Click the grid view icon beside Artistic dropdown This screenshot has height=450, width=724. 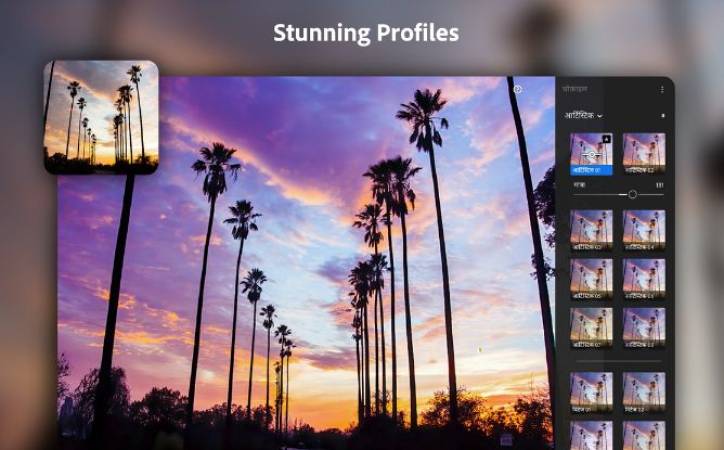tap(663, 115)
